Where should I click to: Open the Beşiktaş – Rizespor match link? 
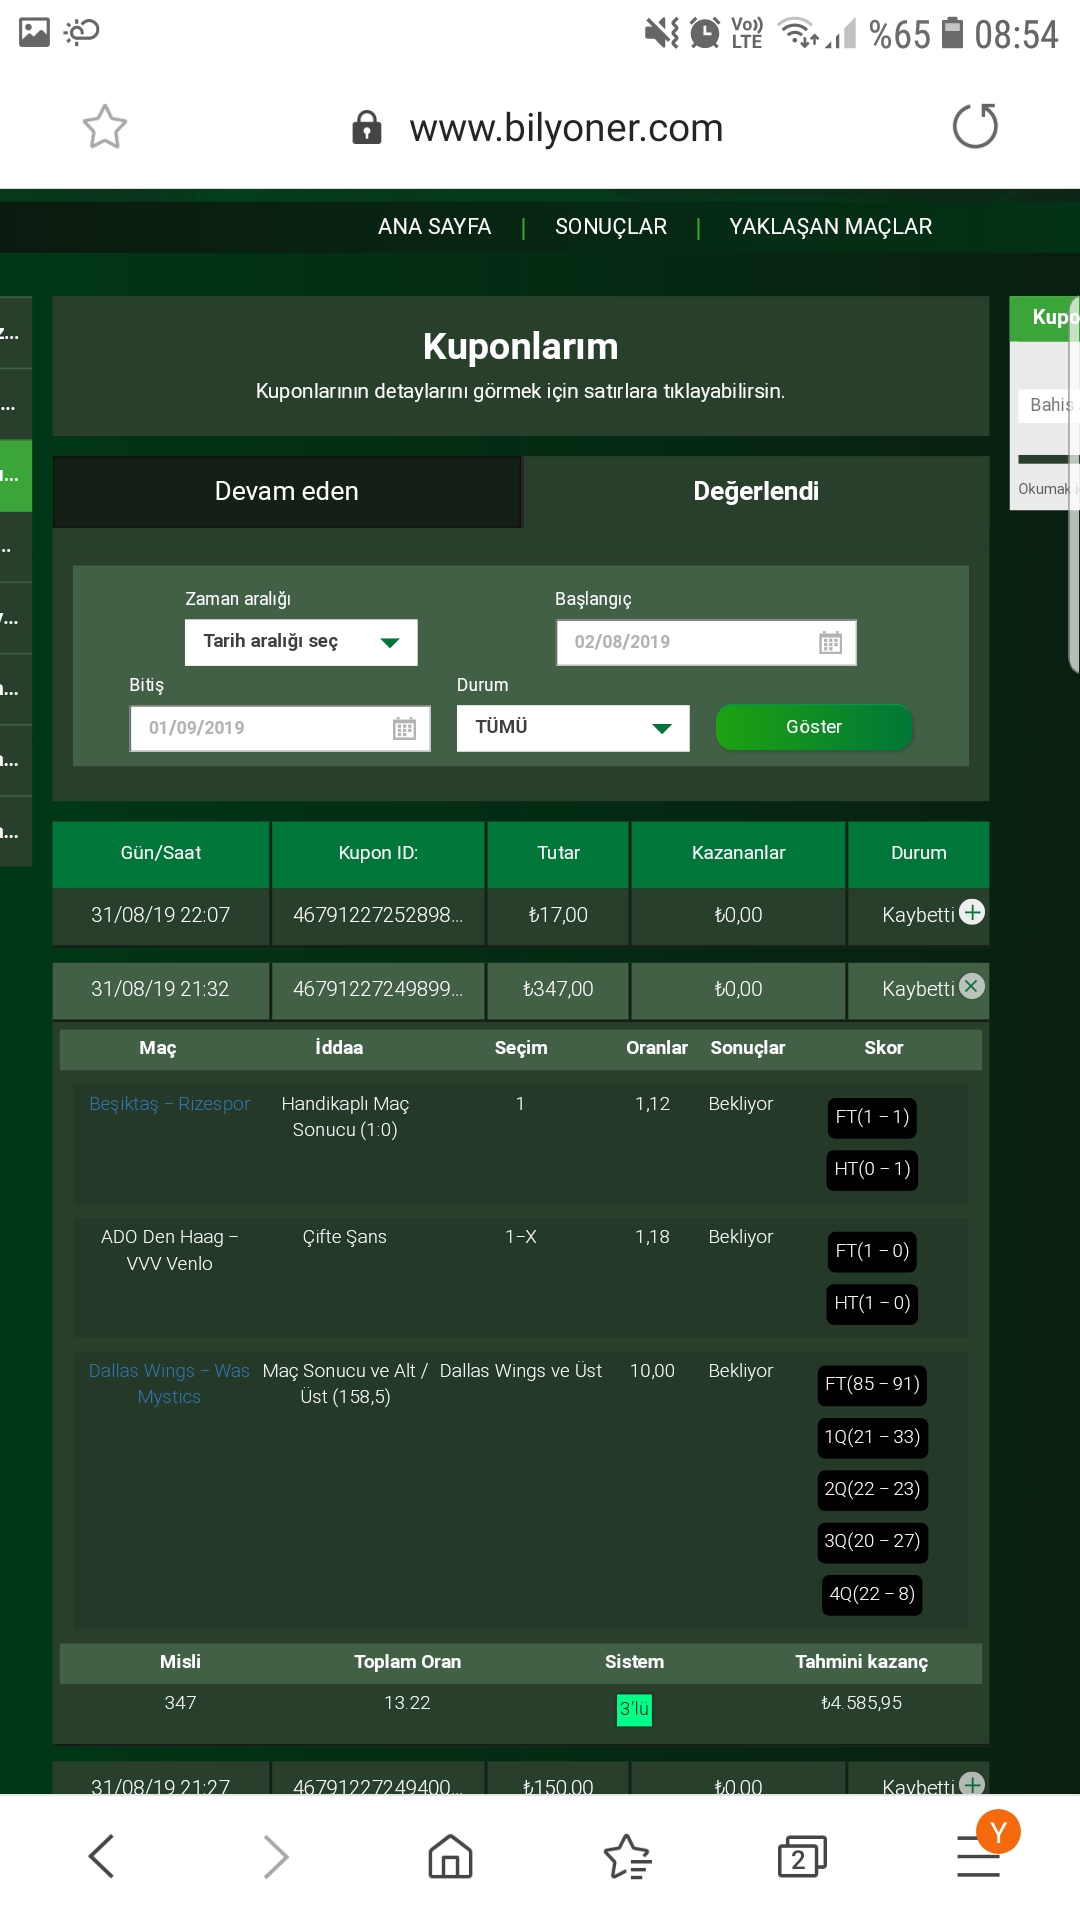169,1104
